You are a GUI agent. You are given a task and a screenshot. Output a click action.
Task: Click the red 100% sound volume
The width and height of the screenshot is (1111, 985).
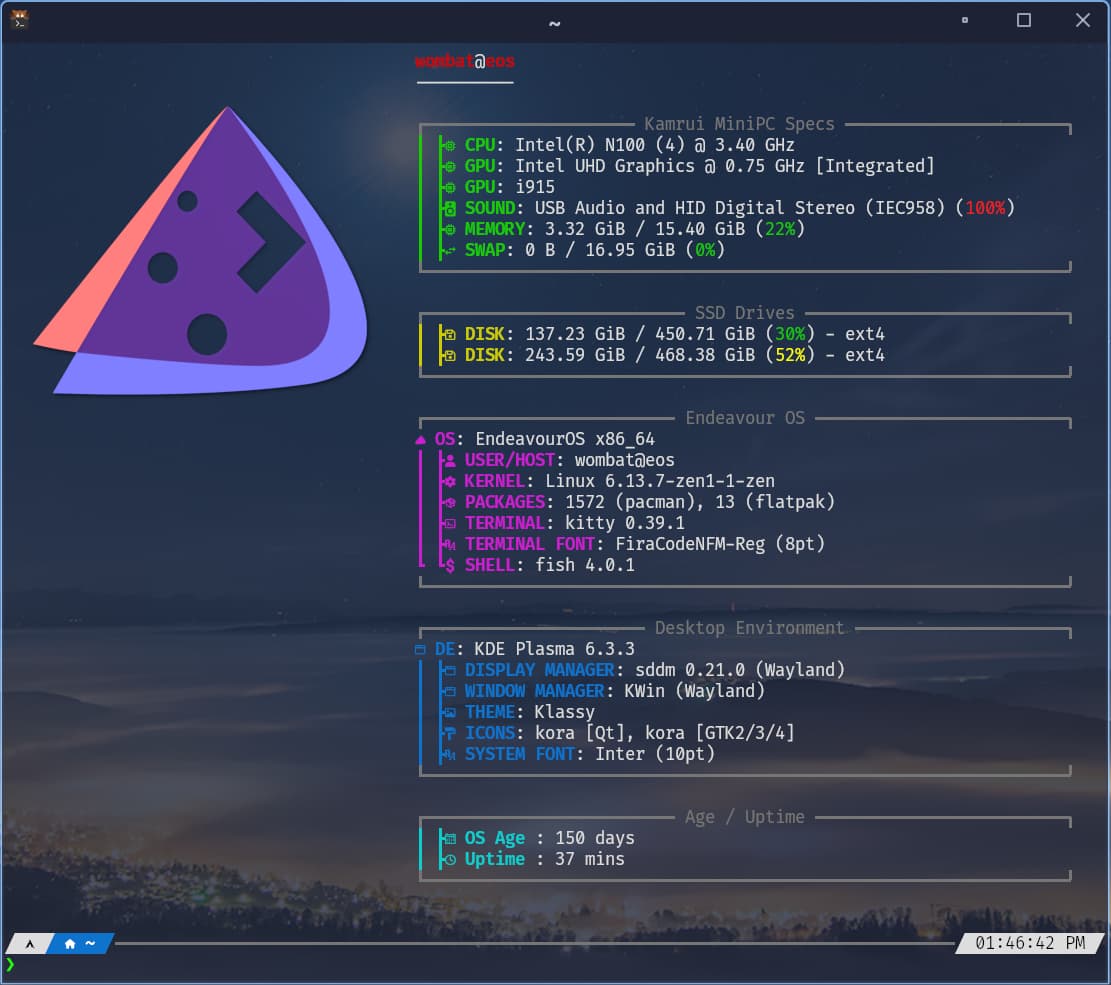click(985, 208)
